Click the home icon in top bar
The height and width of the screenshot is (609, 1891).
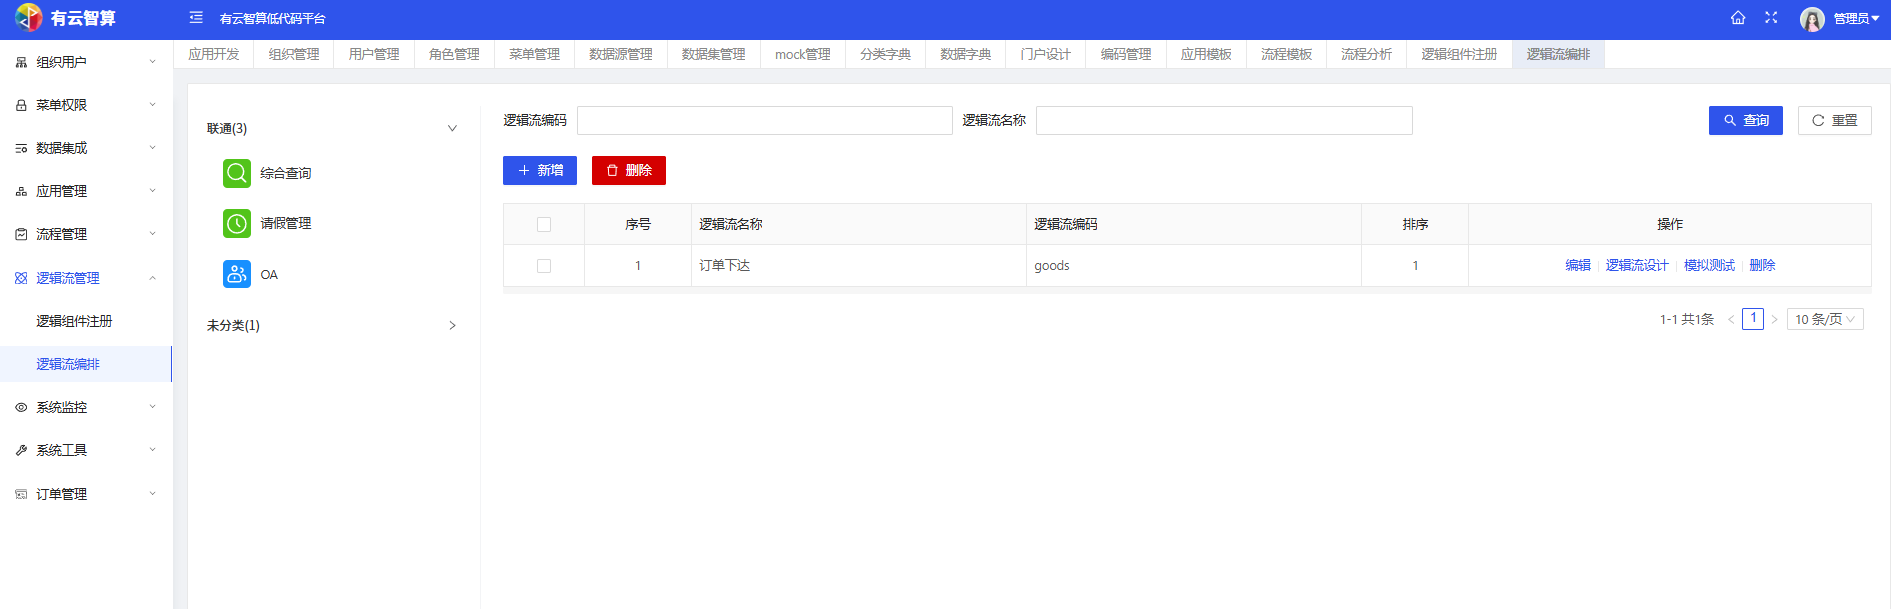tap(1738, 18)
